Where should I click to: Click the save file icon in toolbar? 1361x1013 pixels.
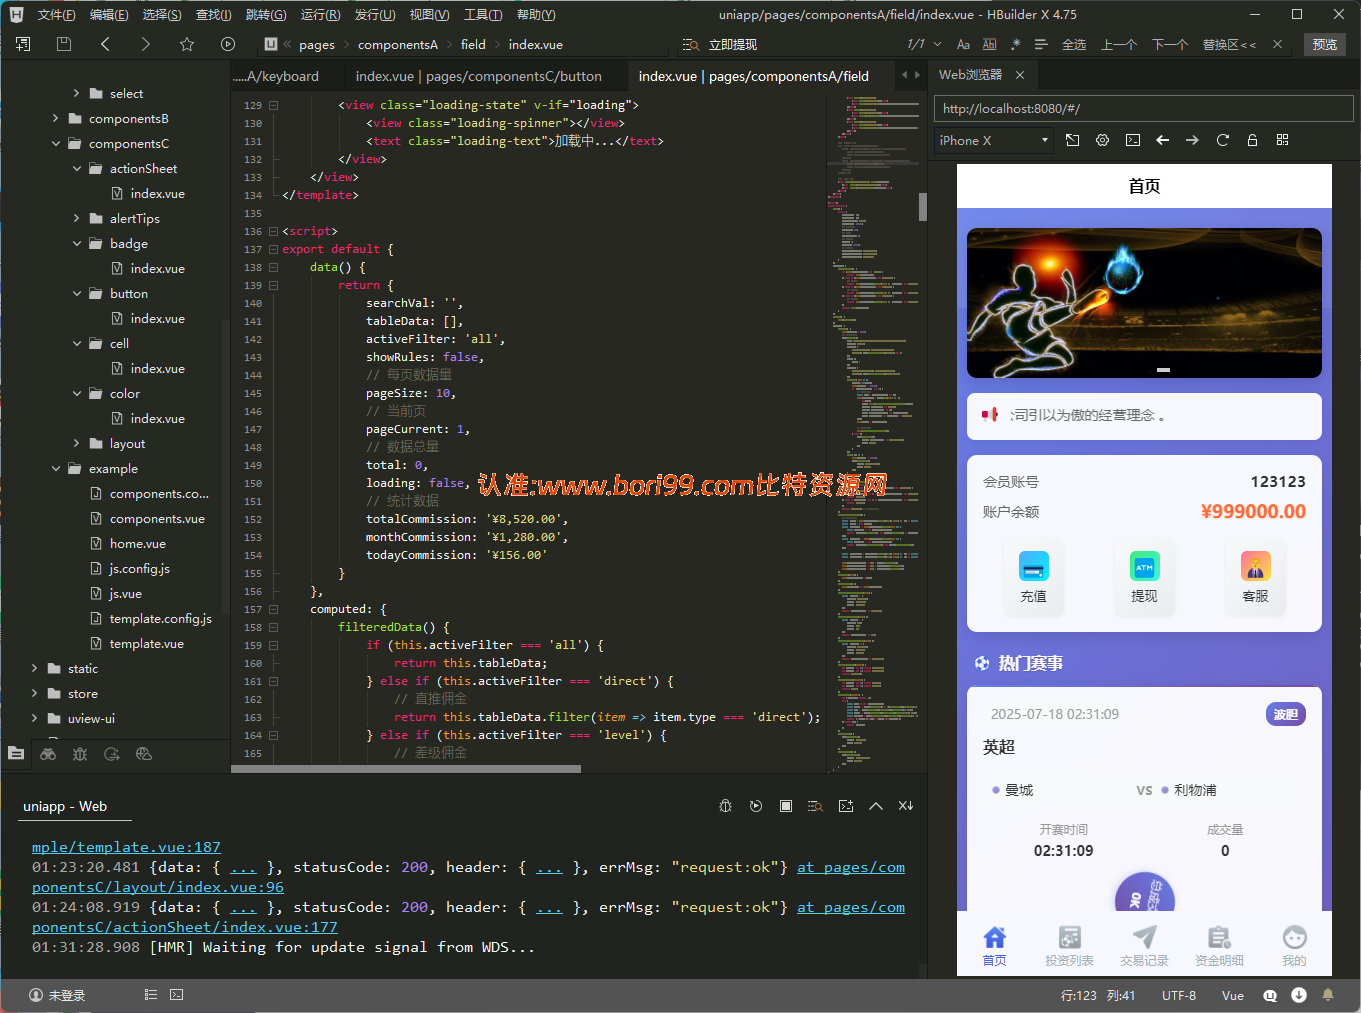[x=64, y=44]
